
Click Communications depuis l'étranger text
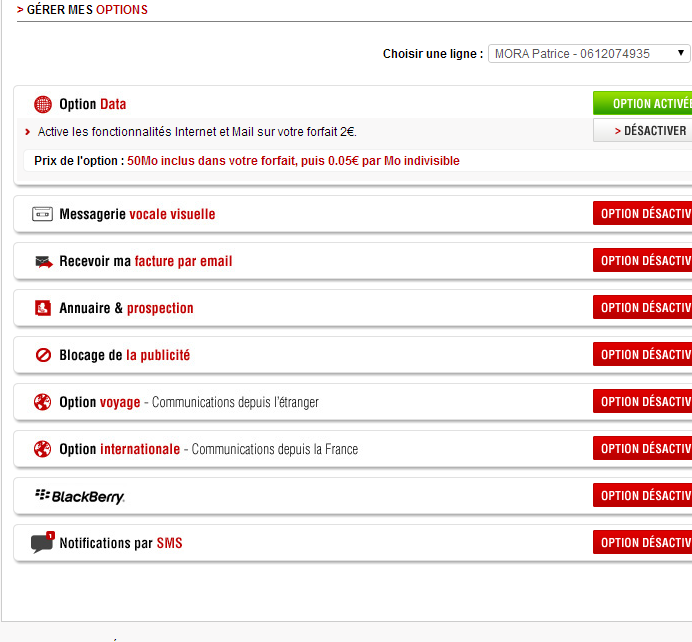(235, 402)
